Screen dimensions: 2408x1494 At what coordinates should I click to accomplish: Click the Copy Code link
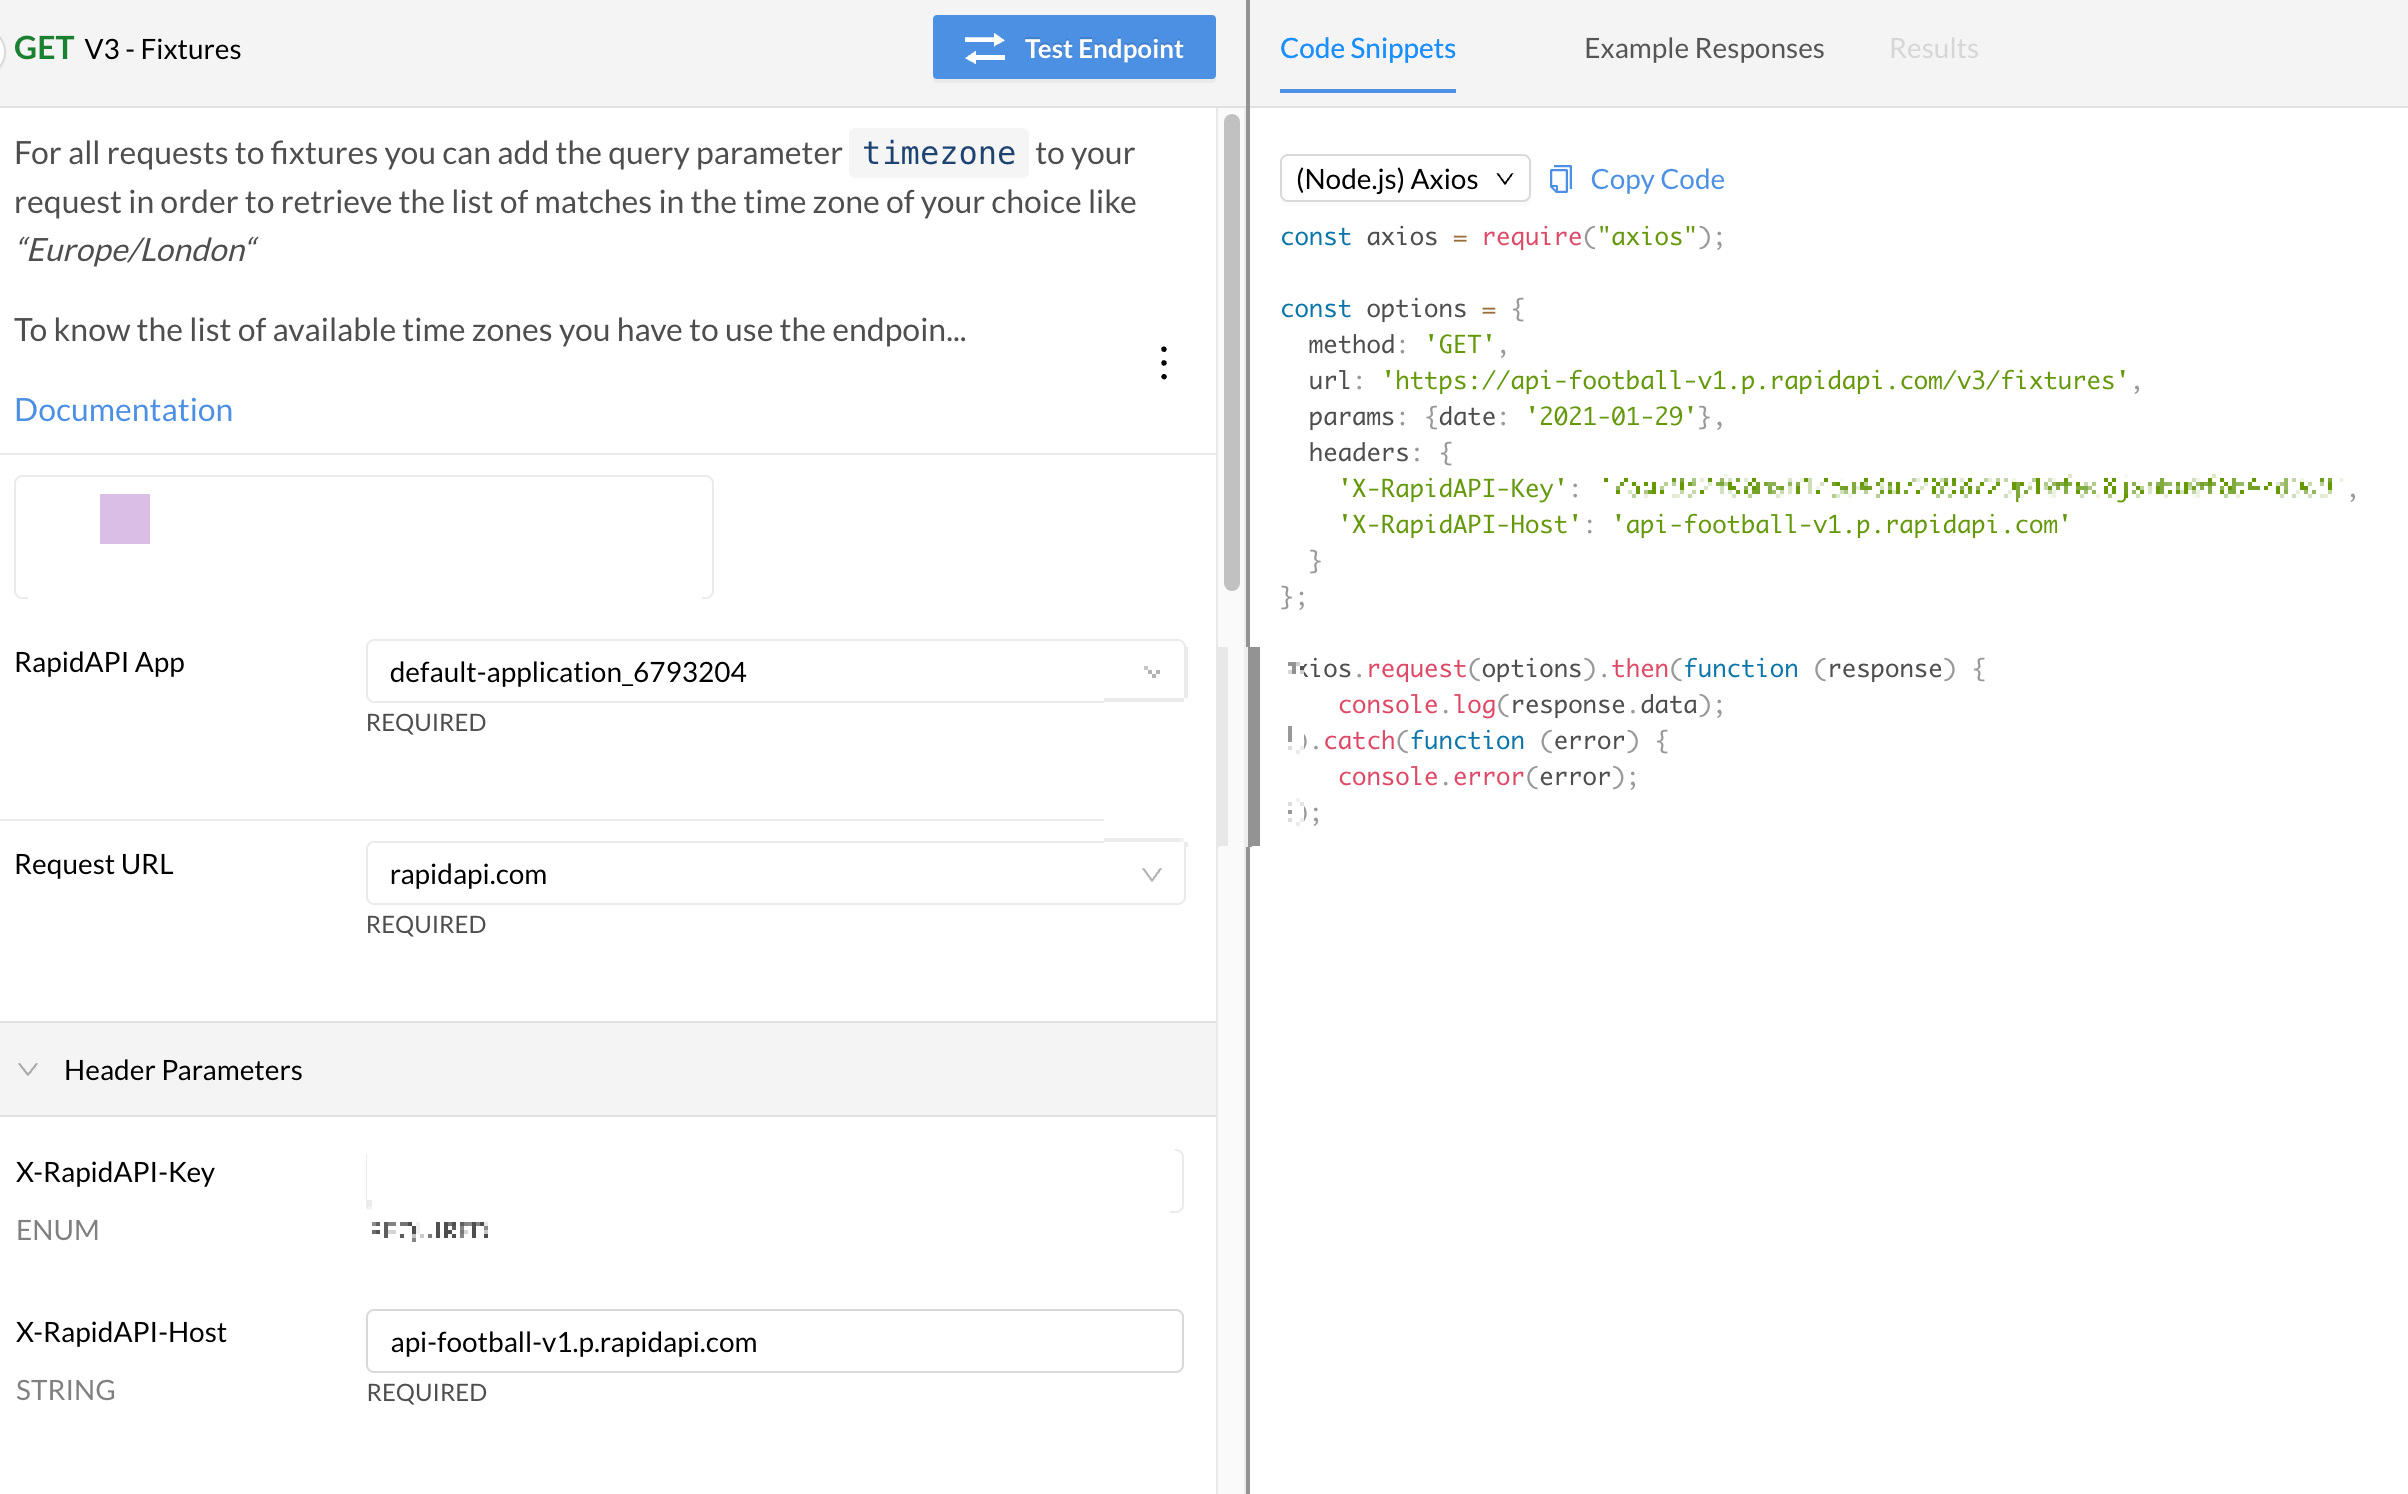tap(1657, 179)
